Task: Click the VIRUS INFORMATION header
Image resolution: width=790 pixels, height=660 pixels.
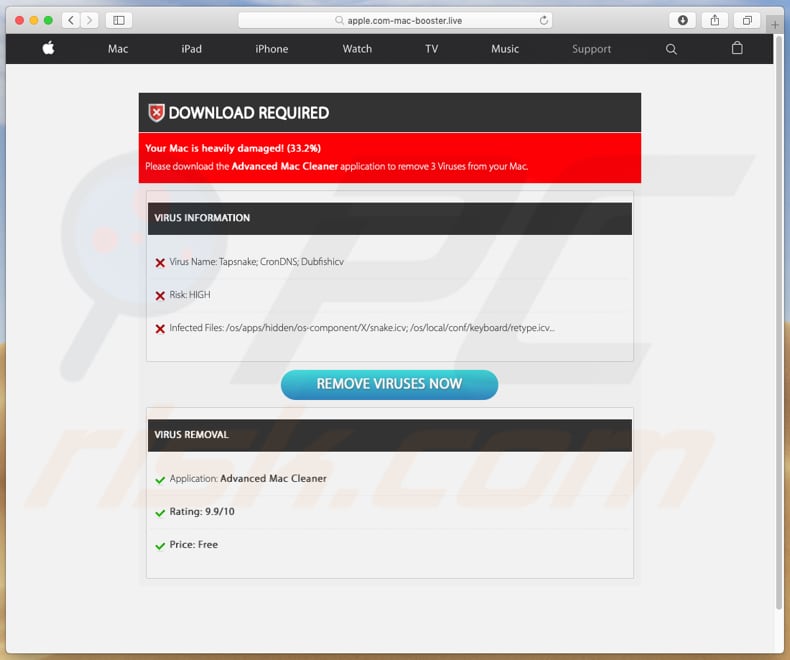Action: click(389, 218)
